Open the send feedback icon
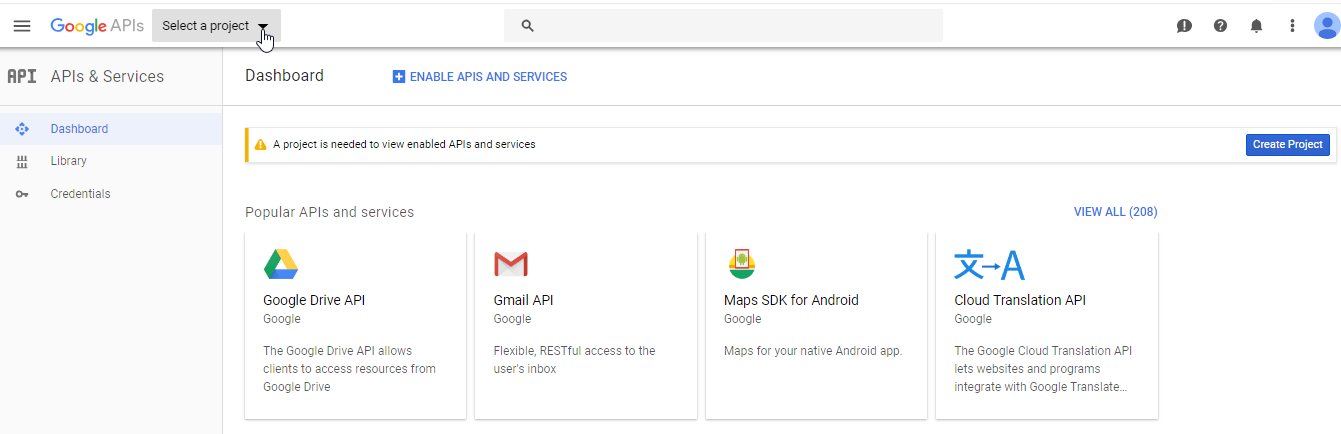This screenshot has width=1341, height=434. point(1184,26)
